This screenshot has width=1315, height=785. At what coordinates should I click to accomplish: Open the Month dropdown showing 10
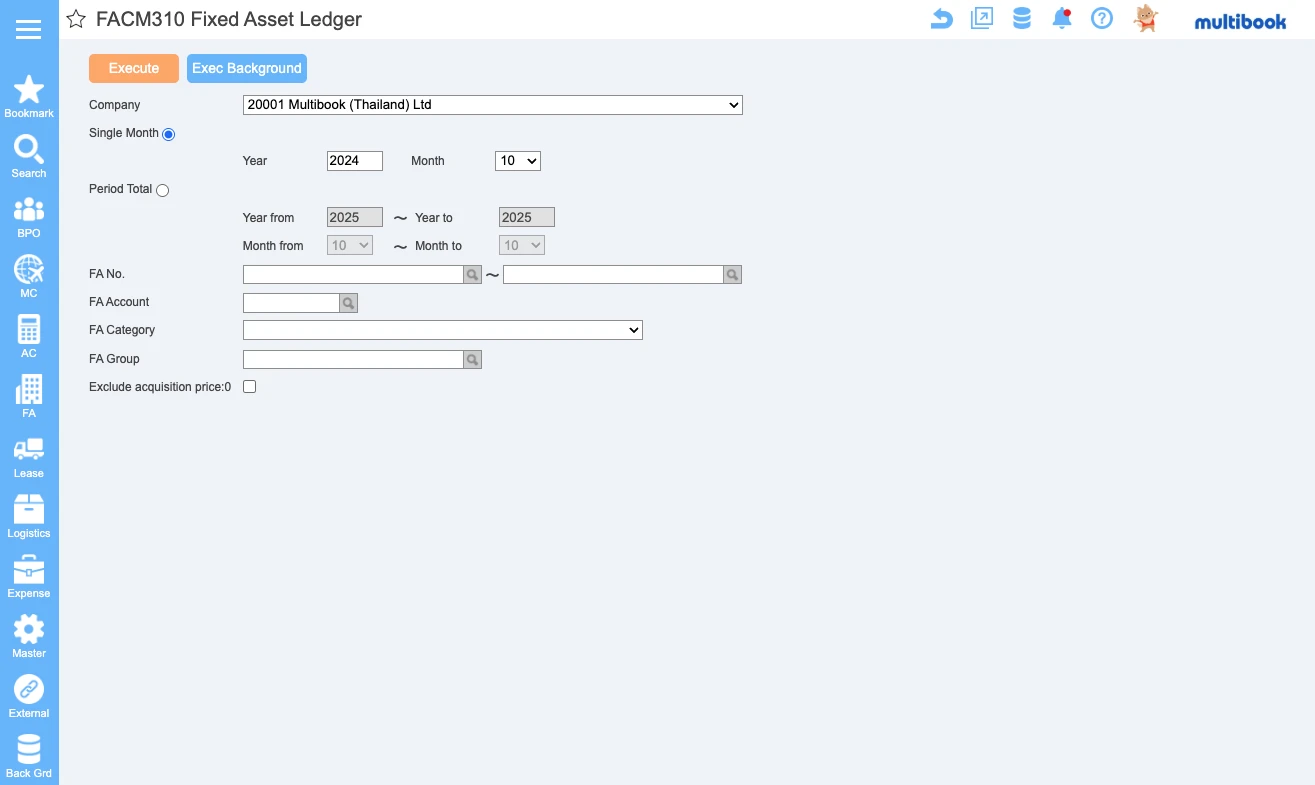click(x=517, y=161)
